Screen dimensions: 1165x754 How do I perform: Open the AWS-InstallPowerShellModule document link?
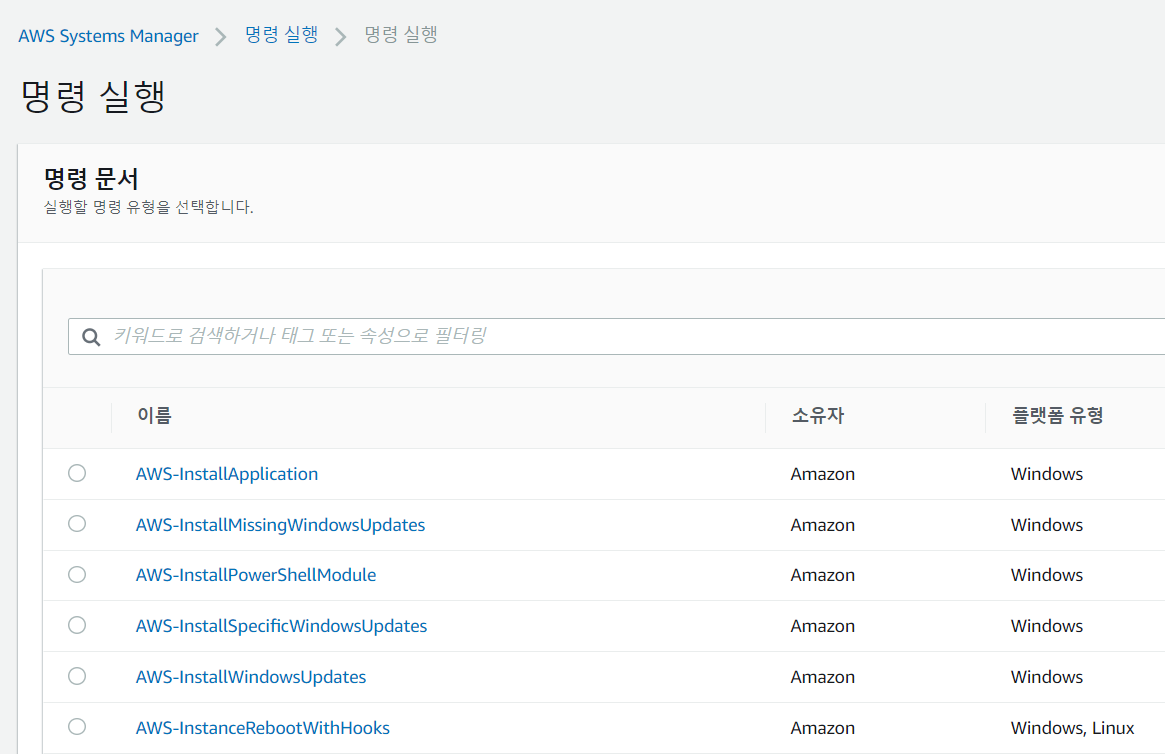click(x=256, y=575)
